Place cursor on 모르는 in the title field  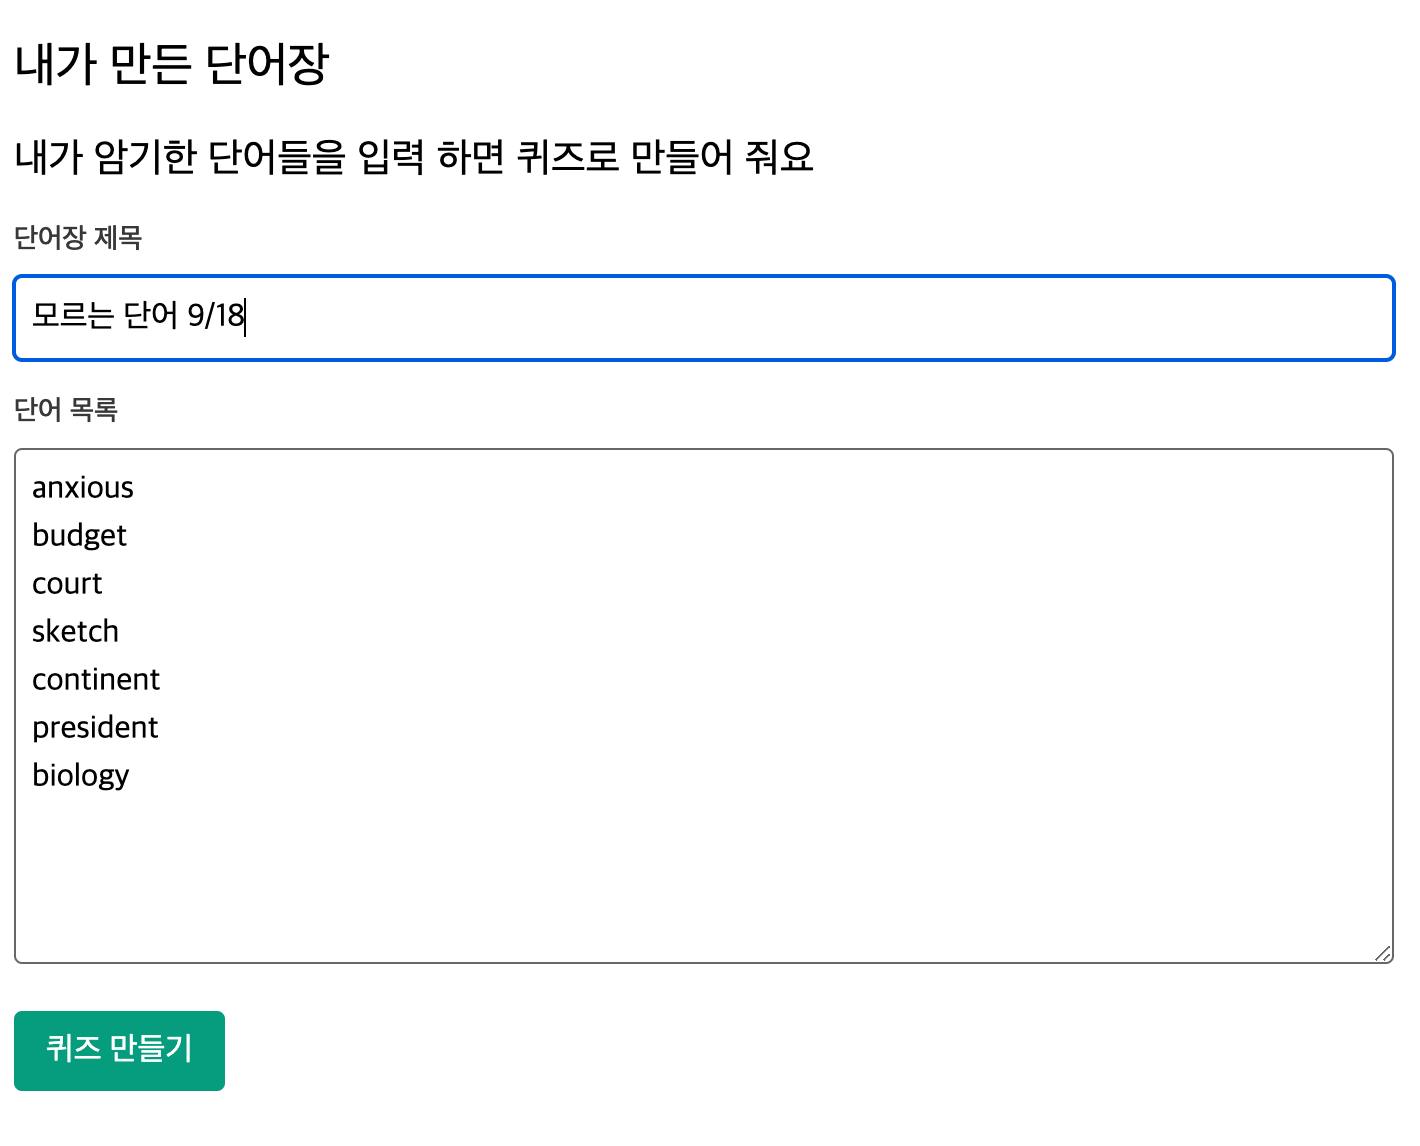(72, 316)
